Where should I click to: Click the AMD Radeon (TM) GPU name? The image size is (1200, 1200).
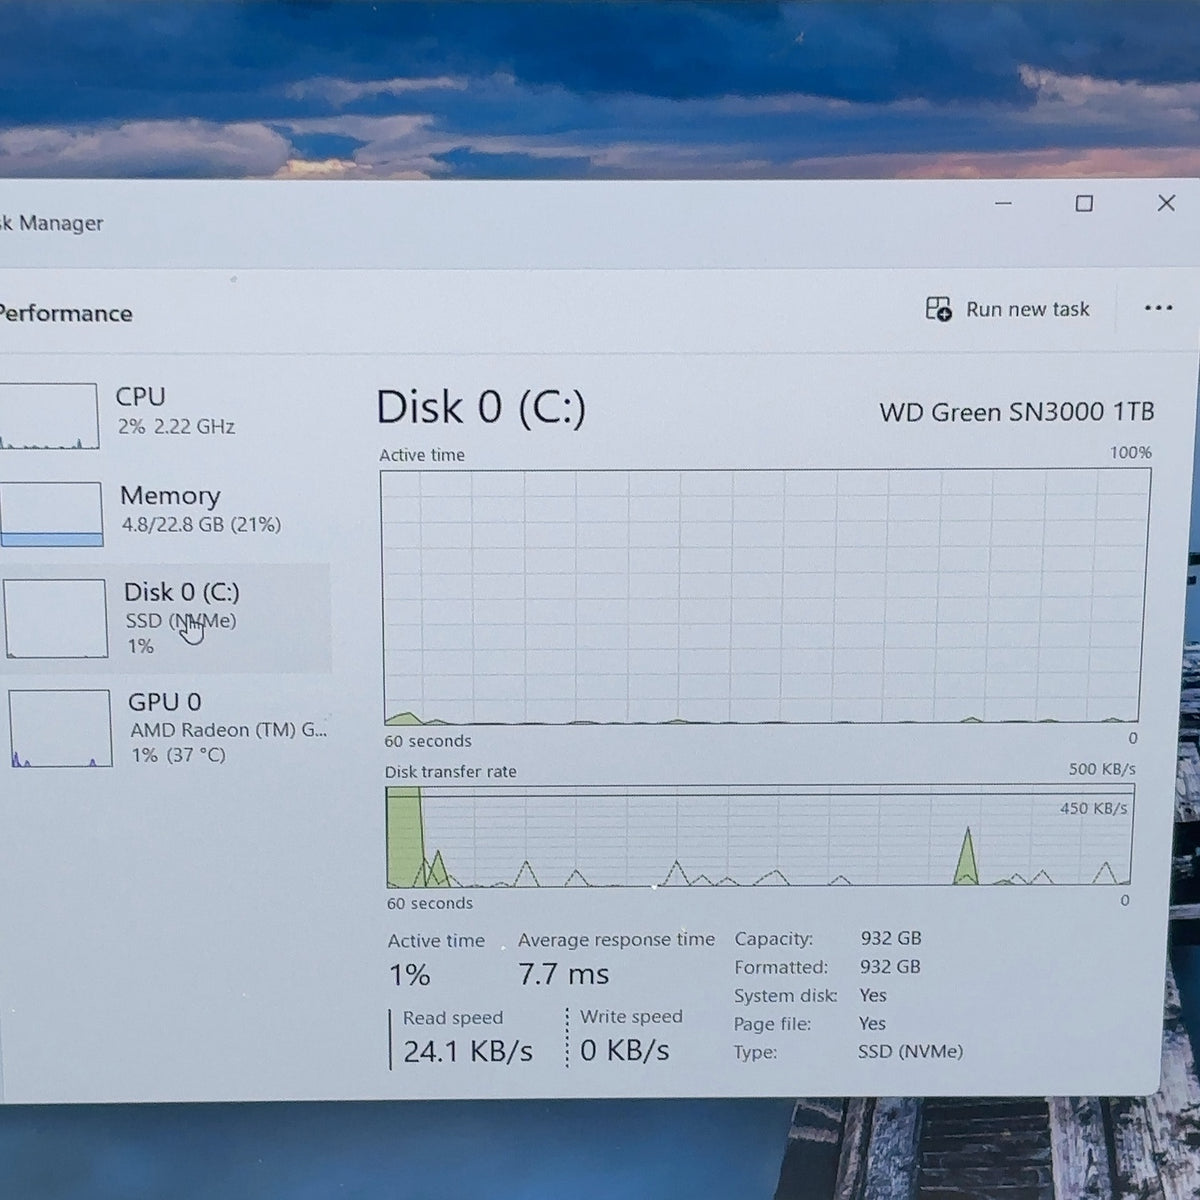(228, 730)
